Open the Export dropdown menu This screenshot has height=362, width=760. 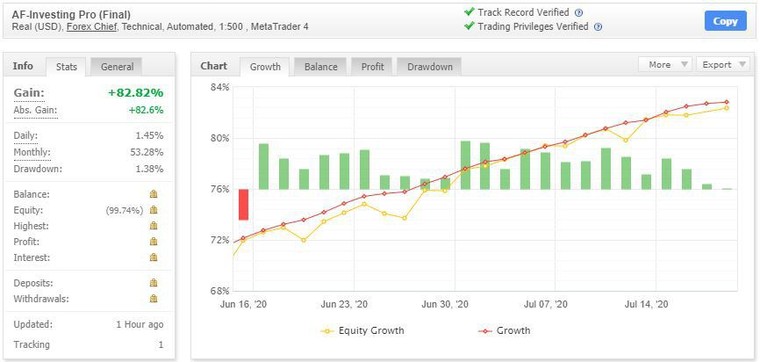click(x=723, y=64)
